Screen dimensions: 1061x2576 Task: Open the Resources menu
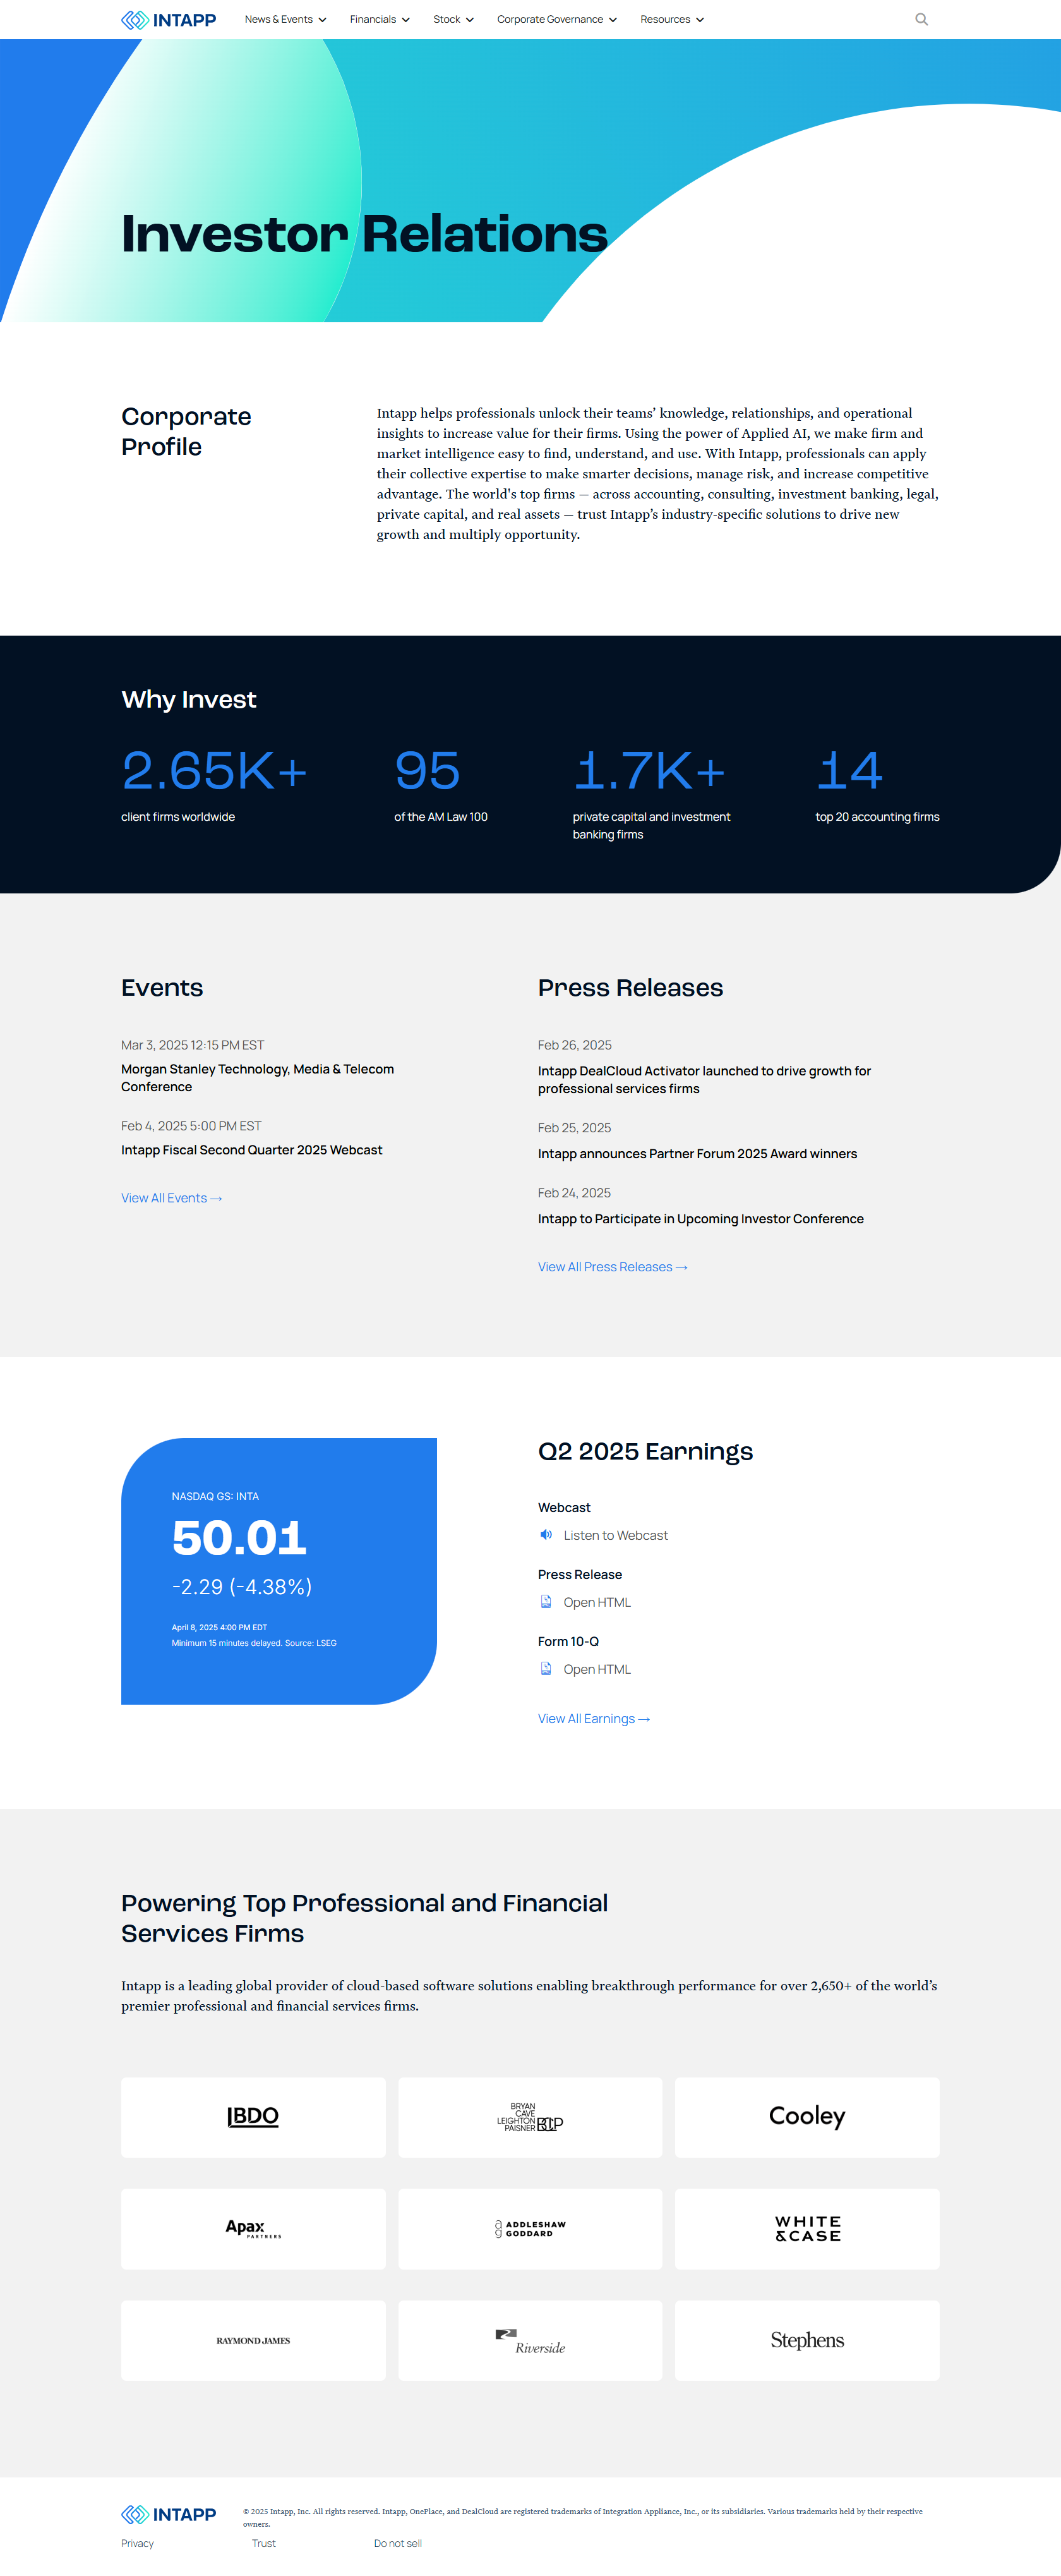click(671, 19)
